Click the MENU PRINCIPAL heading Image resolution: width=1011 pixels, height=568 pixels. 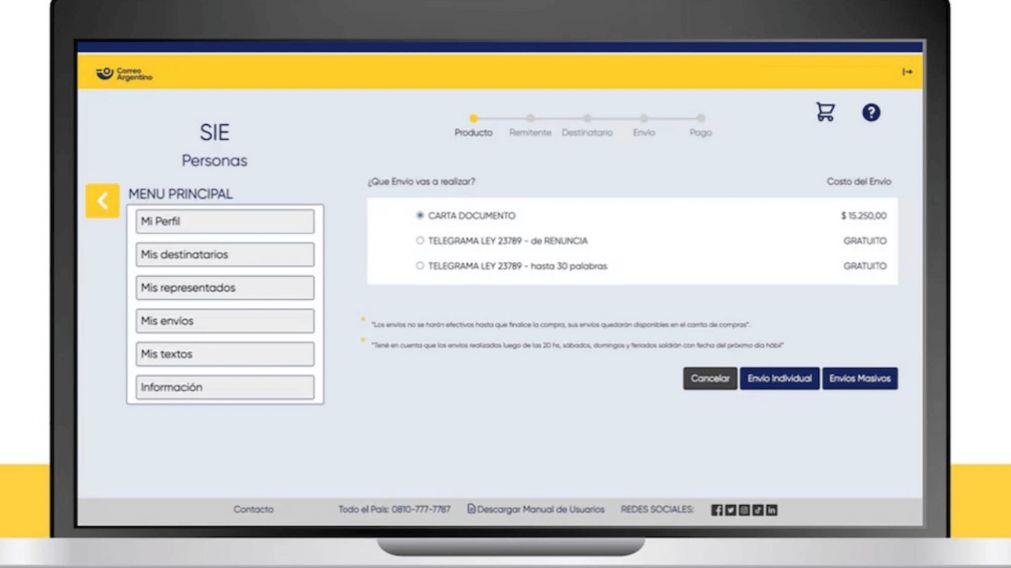point(181,194)
